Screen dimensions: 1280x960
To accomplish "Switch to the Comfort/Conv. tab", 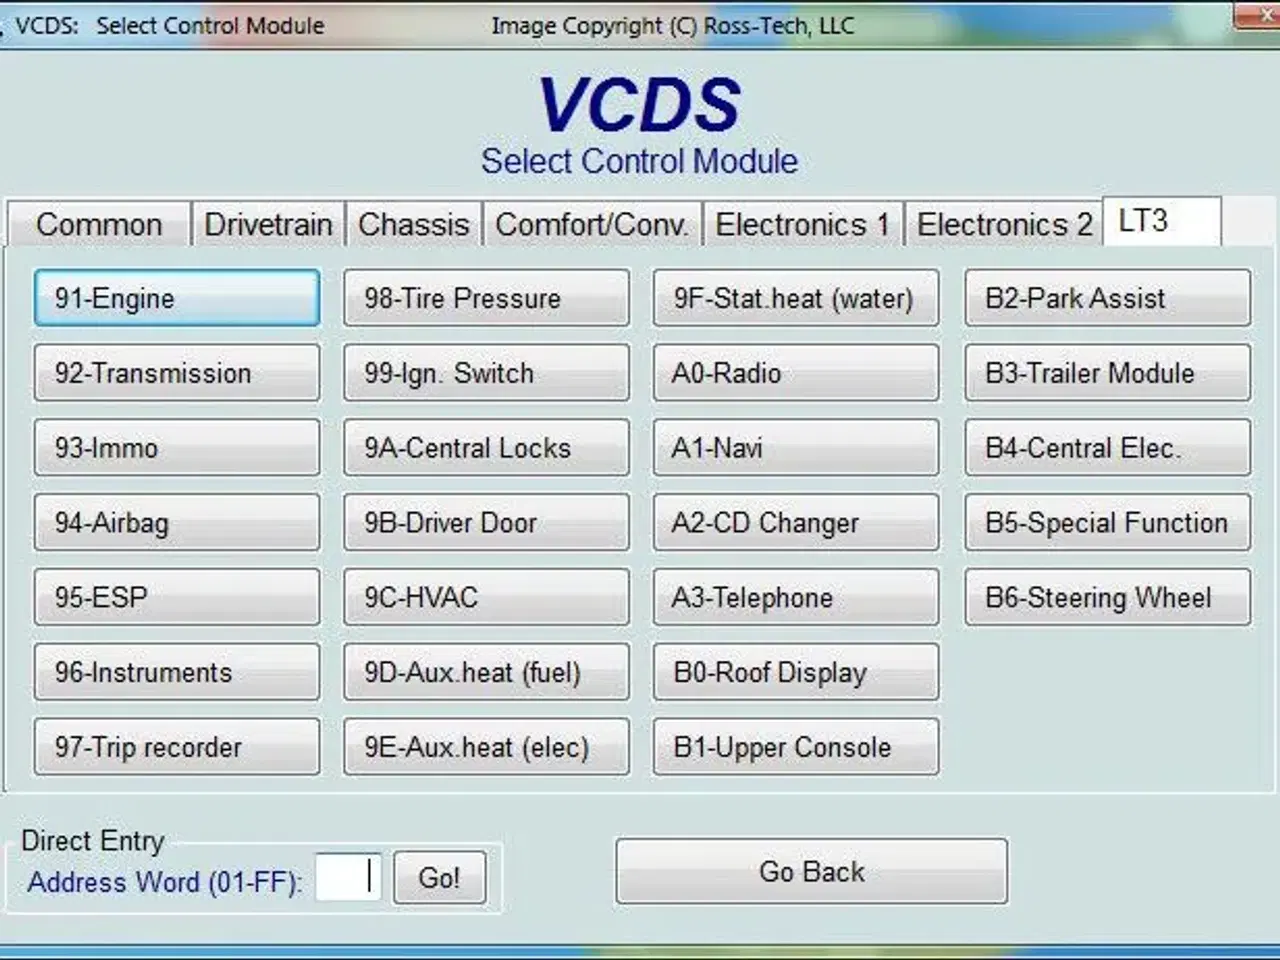I will point(592,224).
